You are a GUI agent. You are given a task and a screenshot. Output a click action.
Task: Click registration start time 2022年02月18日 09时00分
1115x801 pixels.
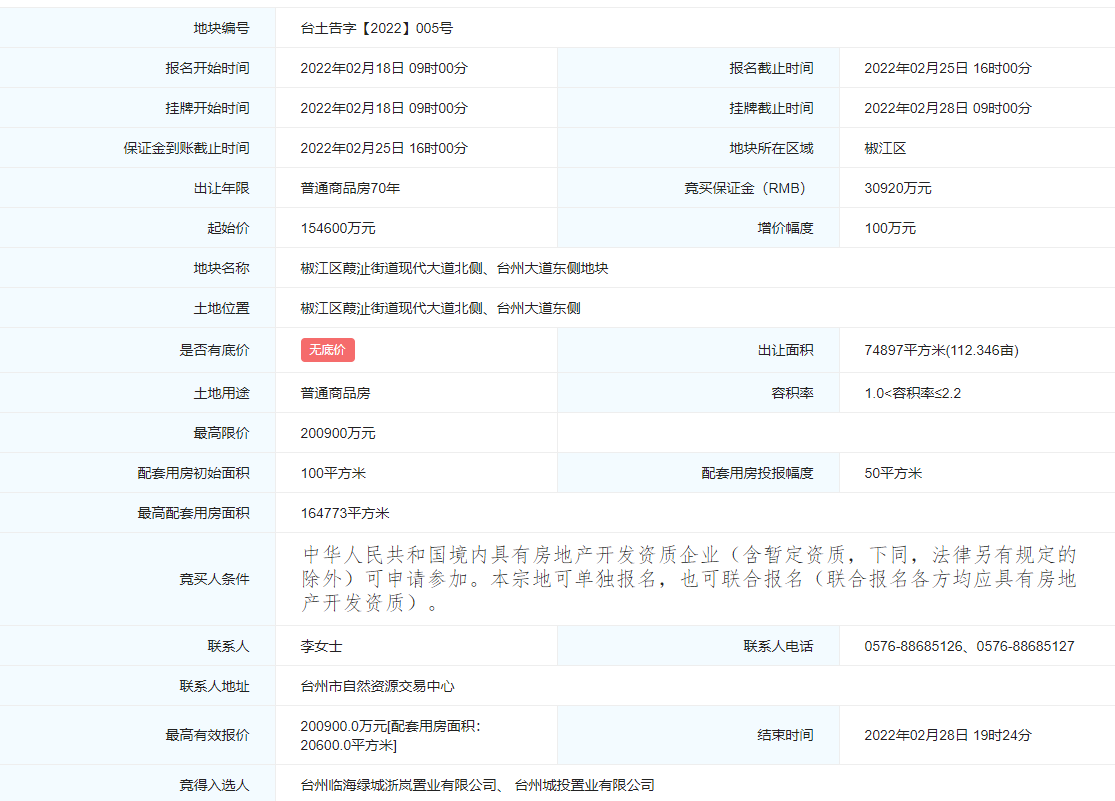coord(384,68)
